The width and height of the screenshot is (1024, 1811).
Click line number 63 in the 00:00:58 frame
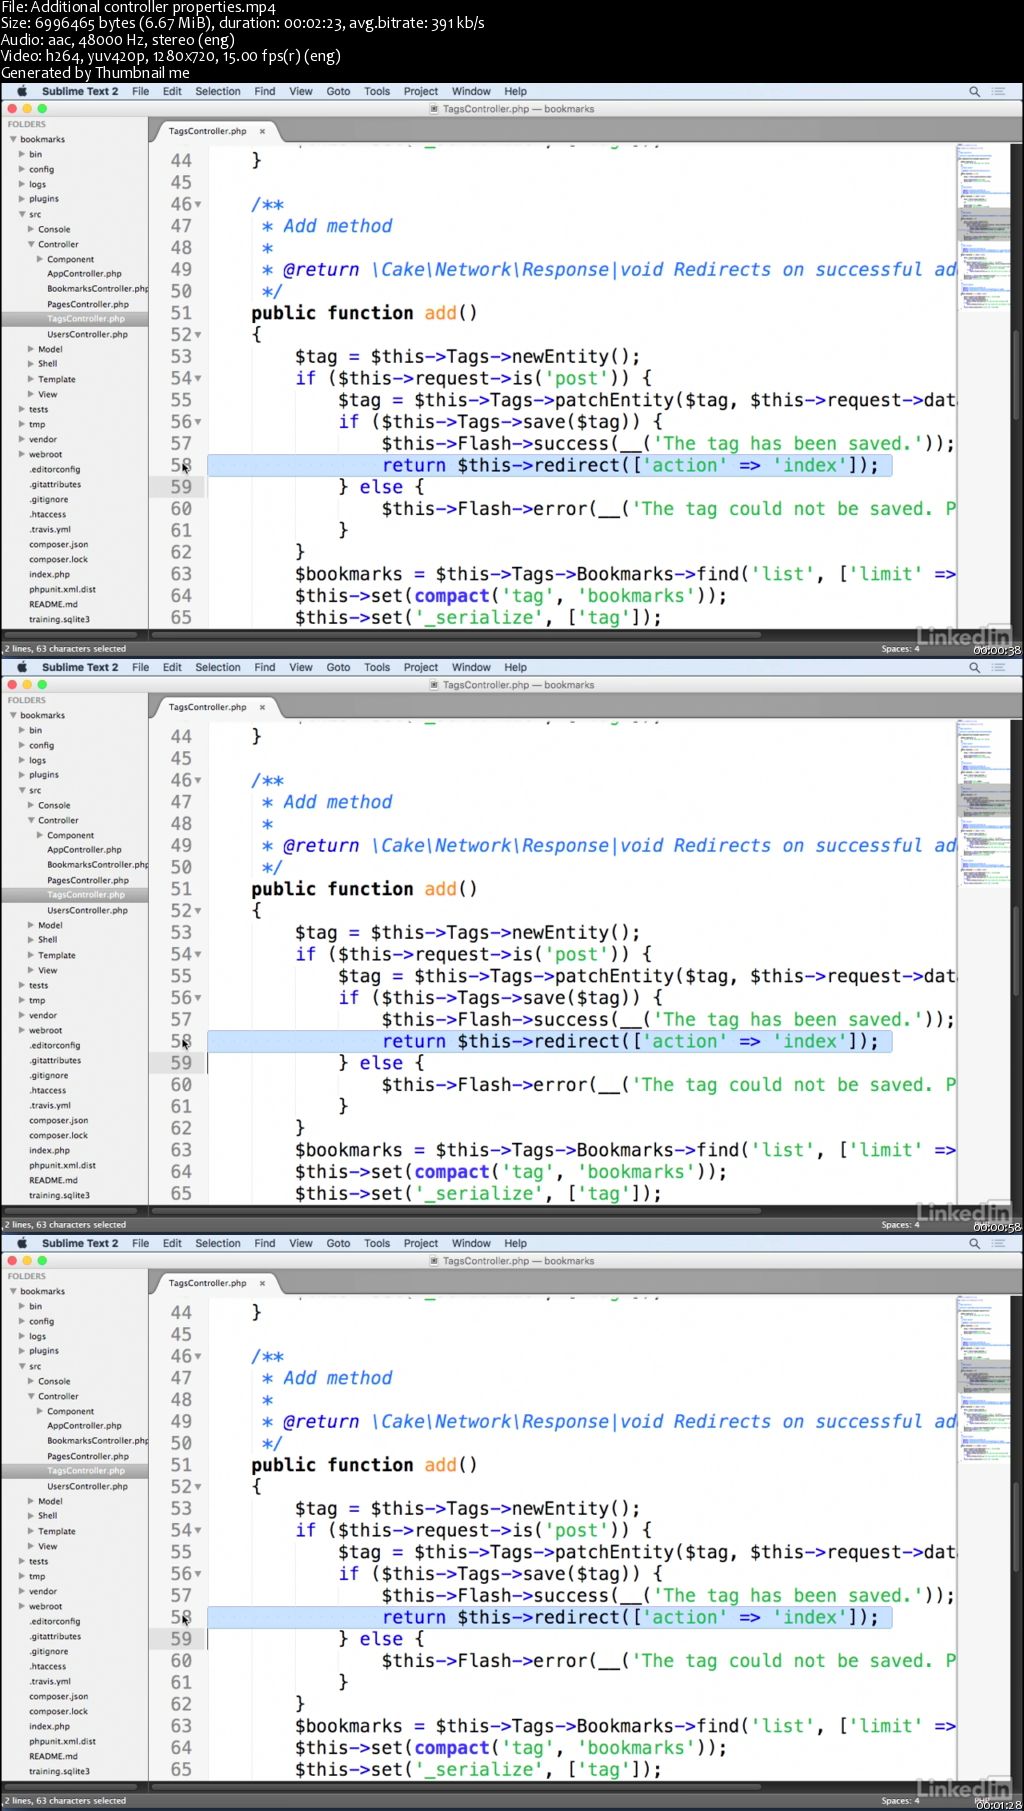coord(181,1150)
